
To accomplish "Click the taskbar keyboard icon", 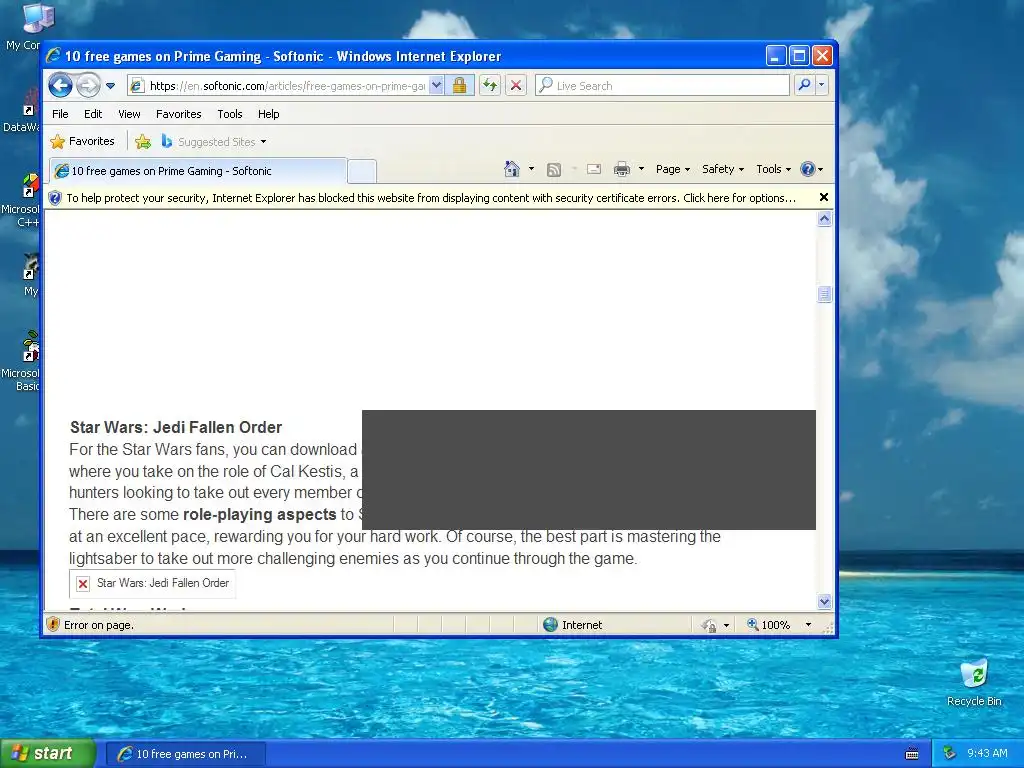I will 912,754.
